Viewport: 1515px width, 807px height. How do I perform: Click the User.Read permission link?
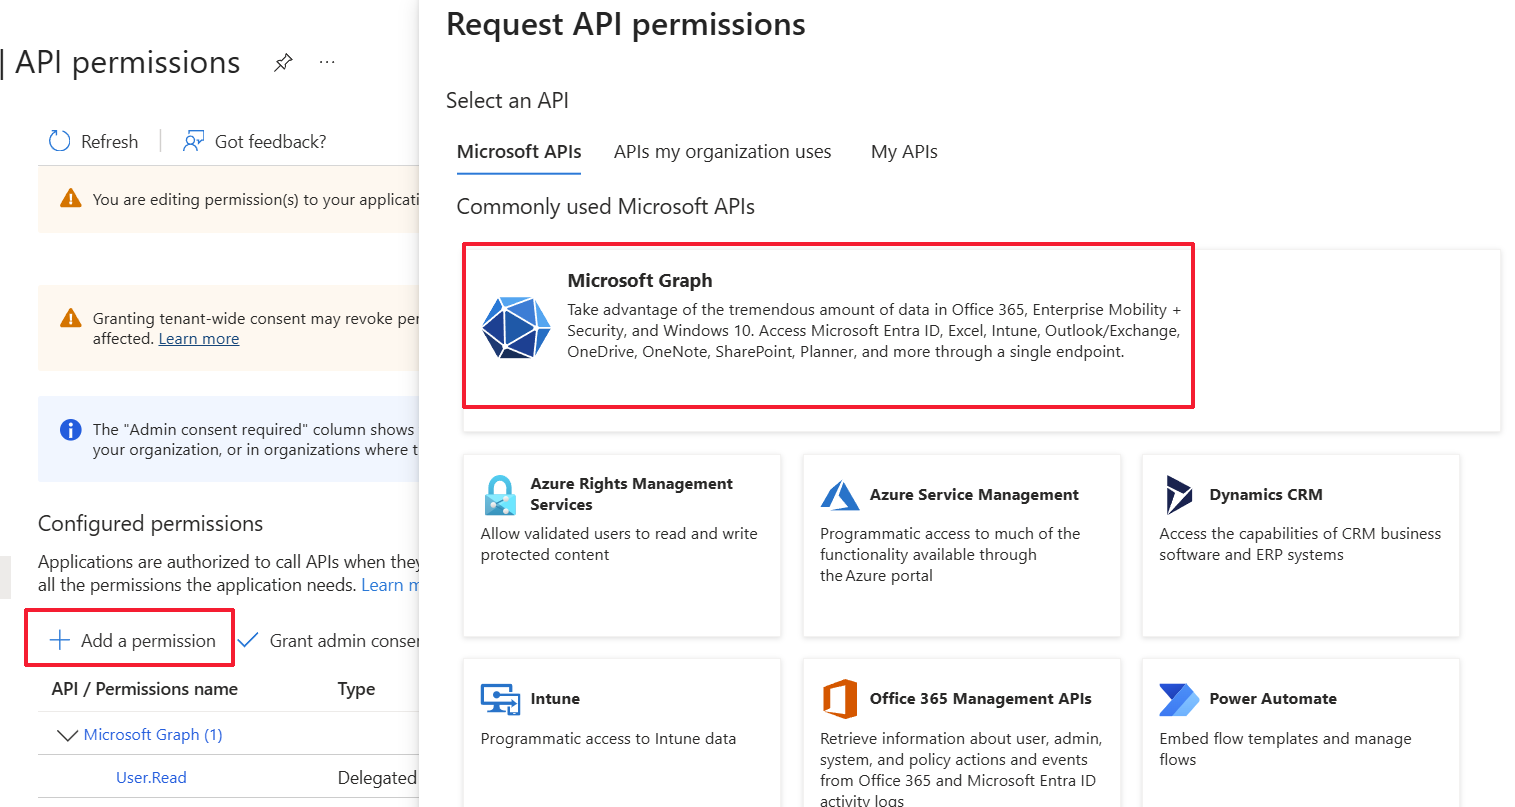(x=151, y=778)
